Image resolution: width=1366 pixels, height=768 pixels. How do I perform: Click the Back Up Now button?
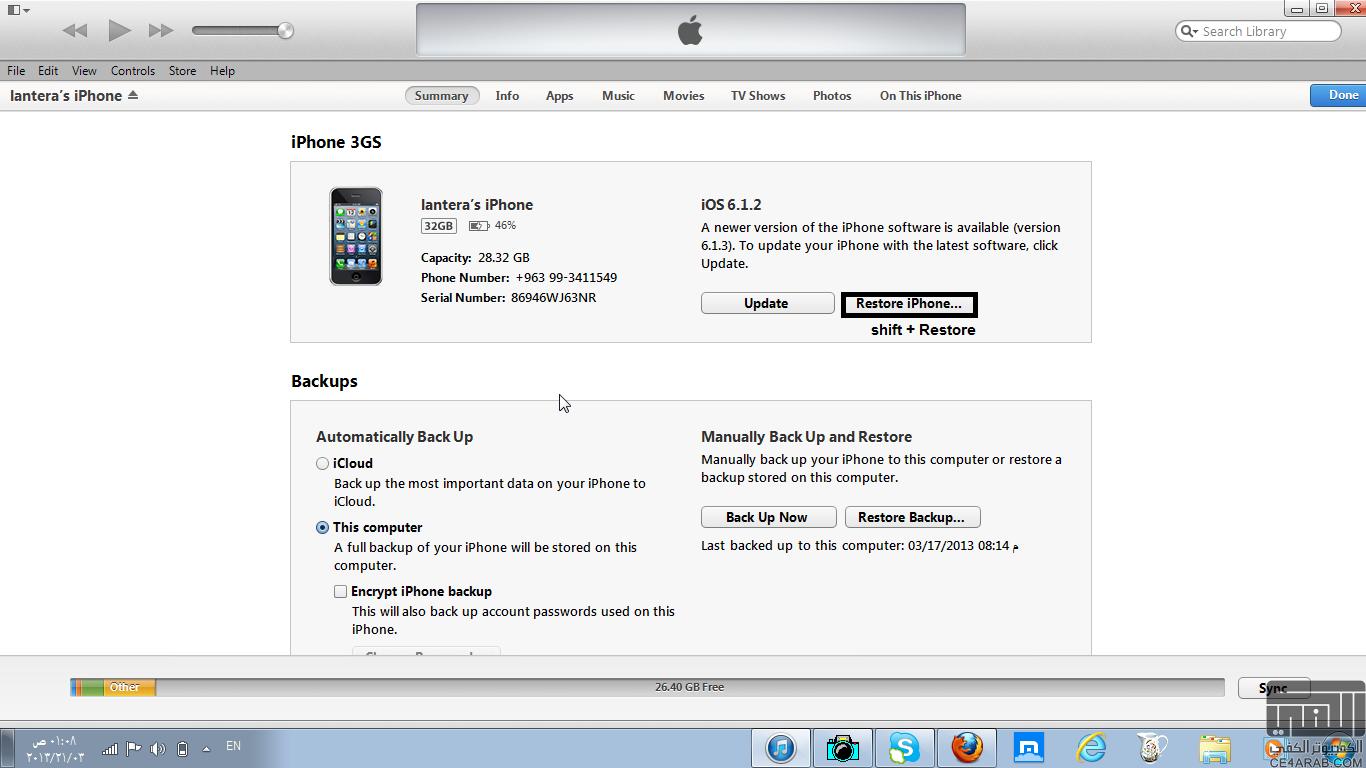point(768,517)
